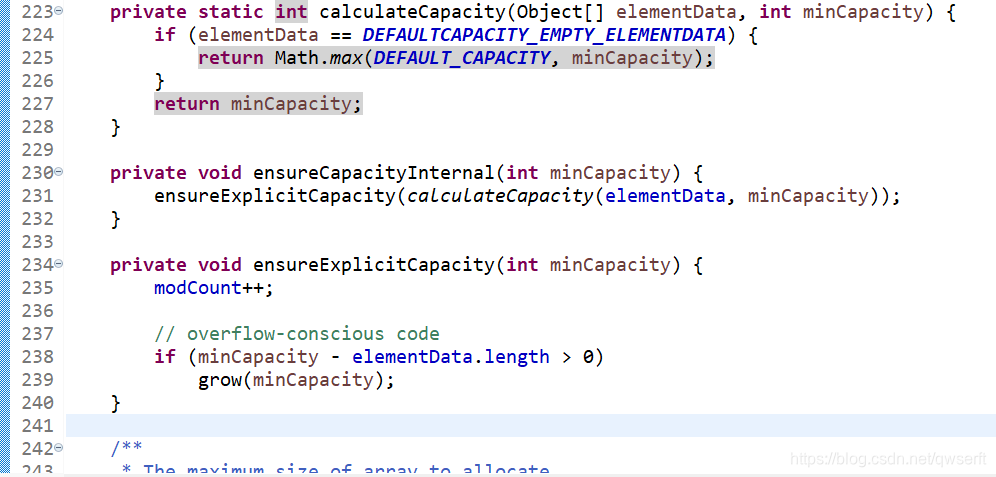Screen dimensions: 996x477
Task: Click the ensureExplicitCapacity call on line 231
Action: [275, 196]
